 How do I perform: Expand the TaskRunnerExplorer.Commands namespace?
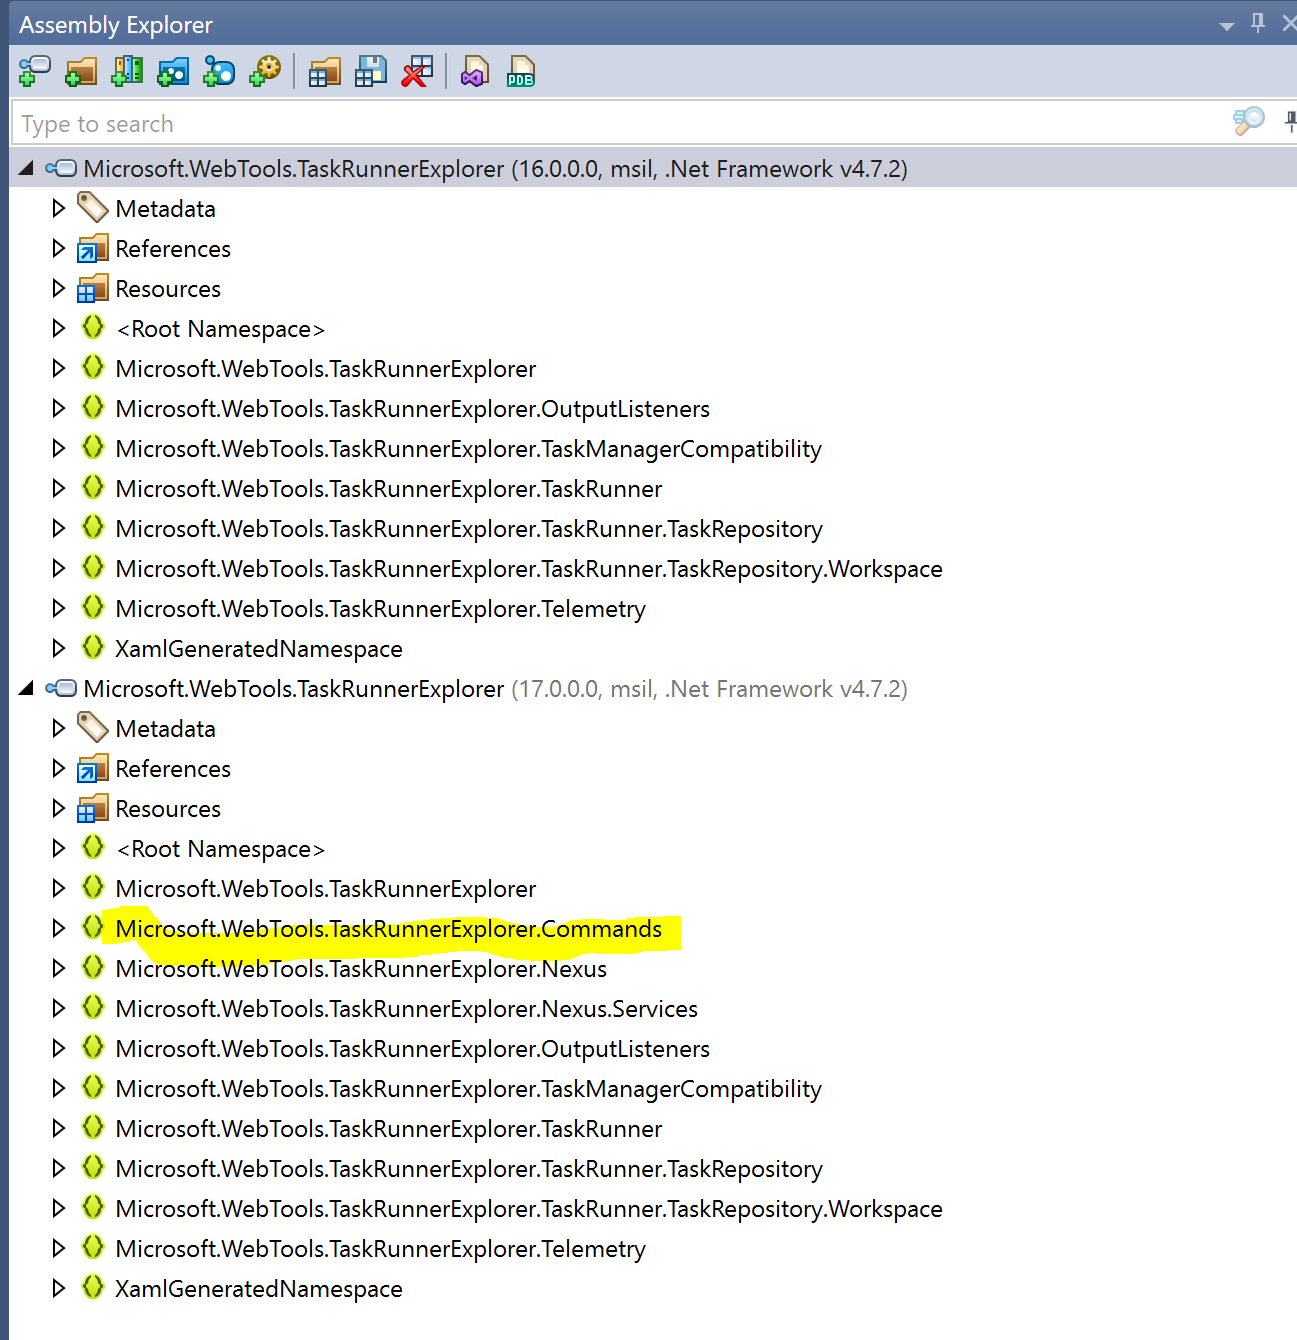58,928
